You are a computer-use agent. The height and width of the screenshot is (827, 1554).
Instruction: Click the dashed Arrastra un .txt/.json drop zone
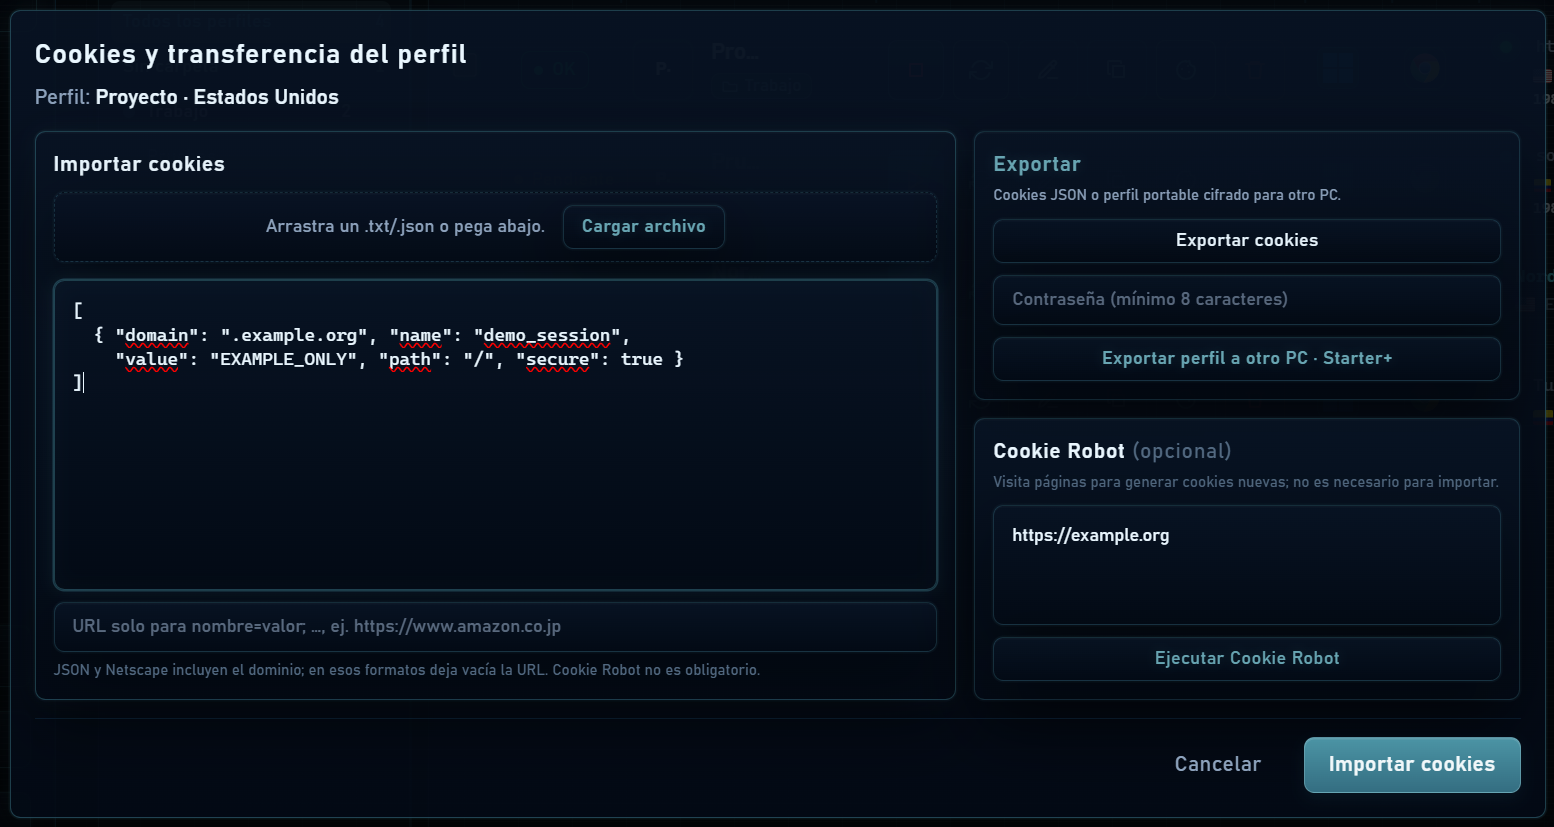coord(495,227)
